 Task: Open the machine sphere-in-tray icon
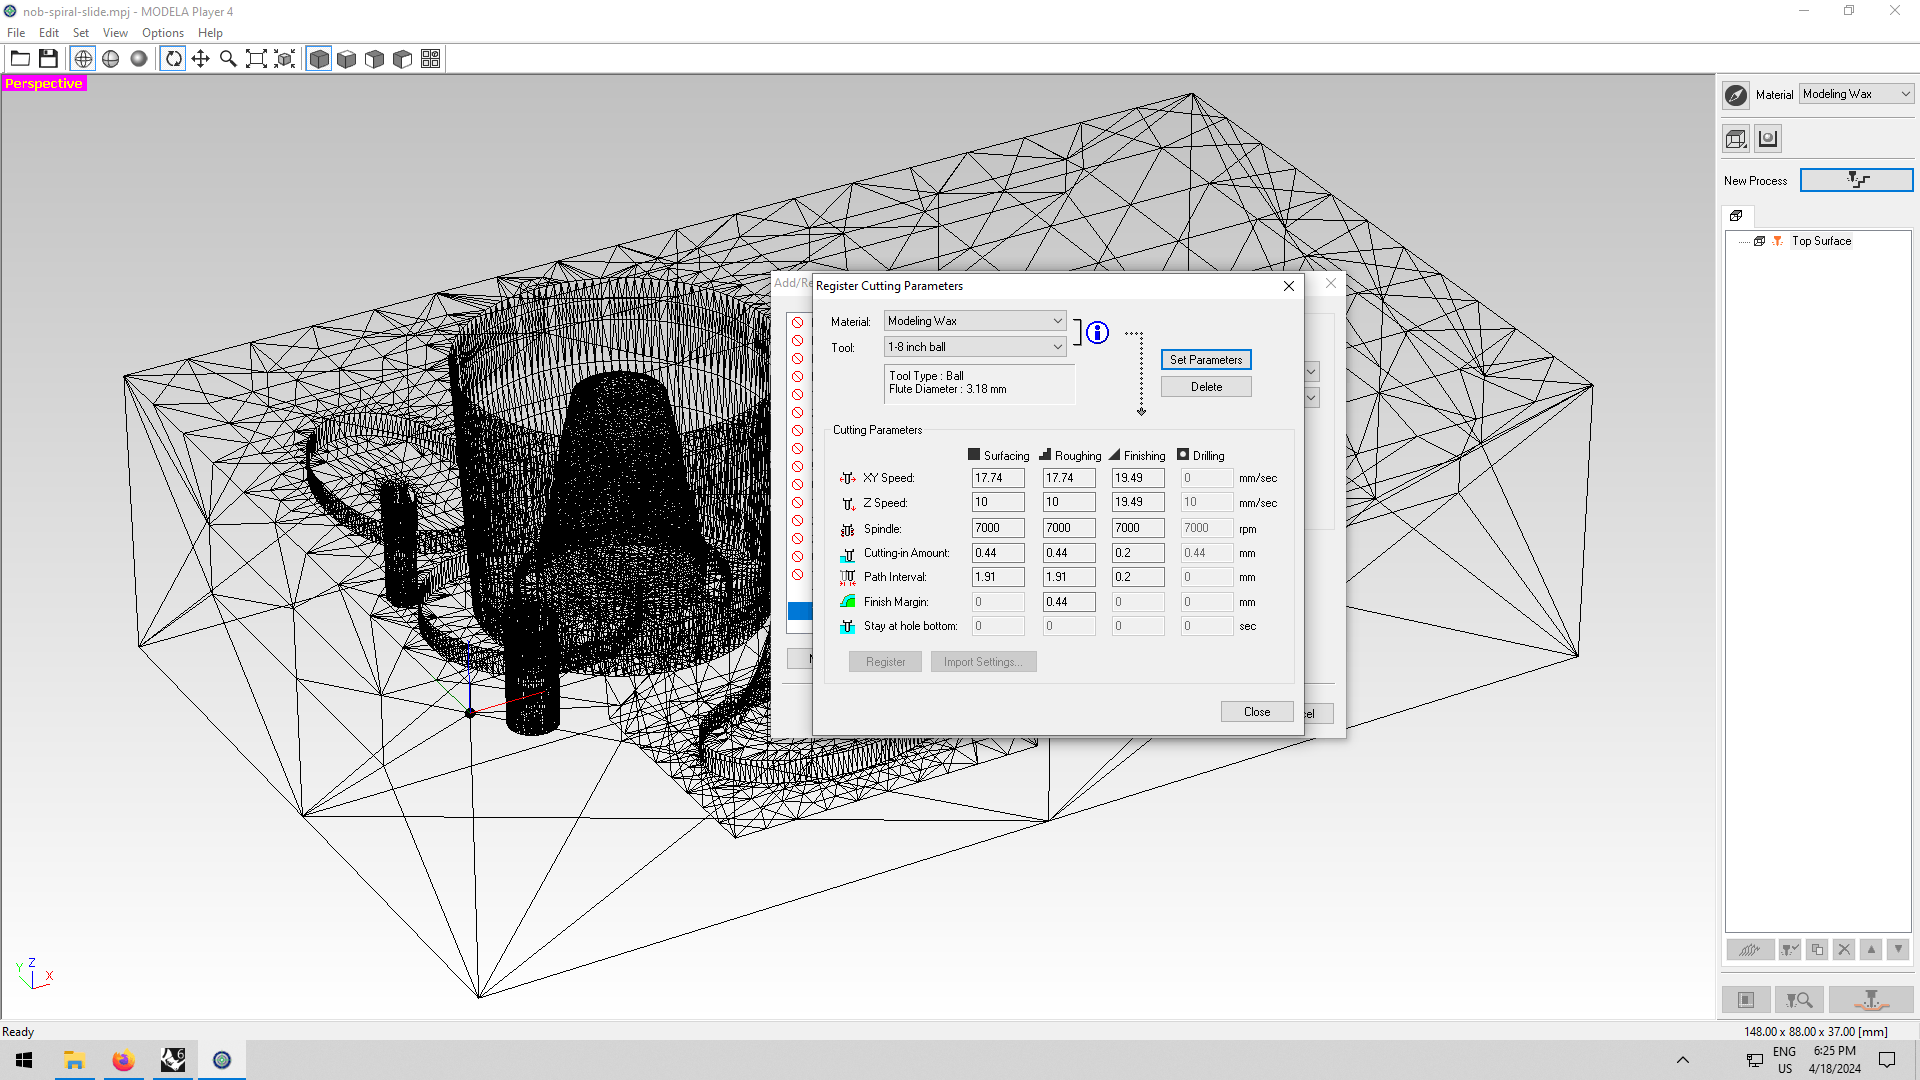tap(1768, 139)
